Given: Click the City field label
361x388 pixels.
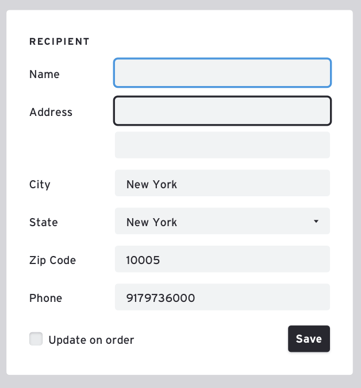Looking at the screenshot, I should (x=40, y=184).
